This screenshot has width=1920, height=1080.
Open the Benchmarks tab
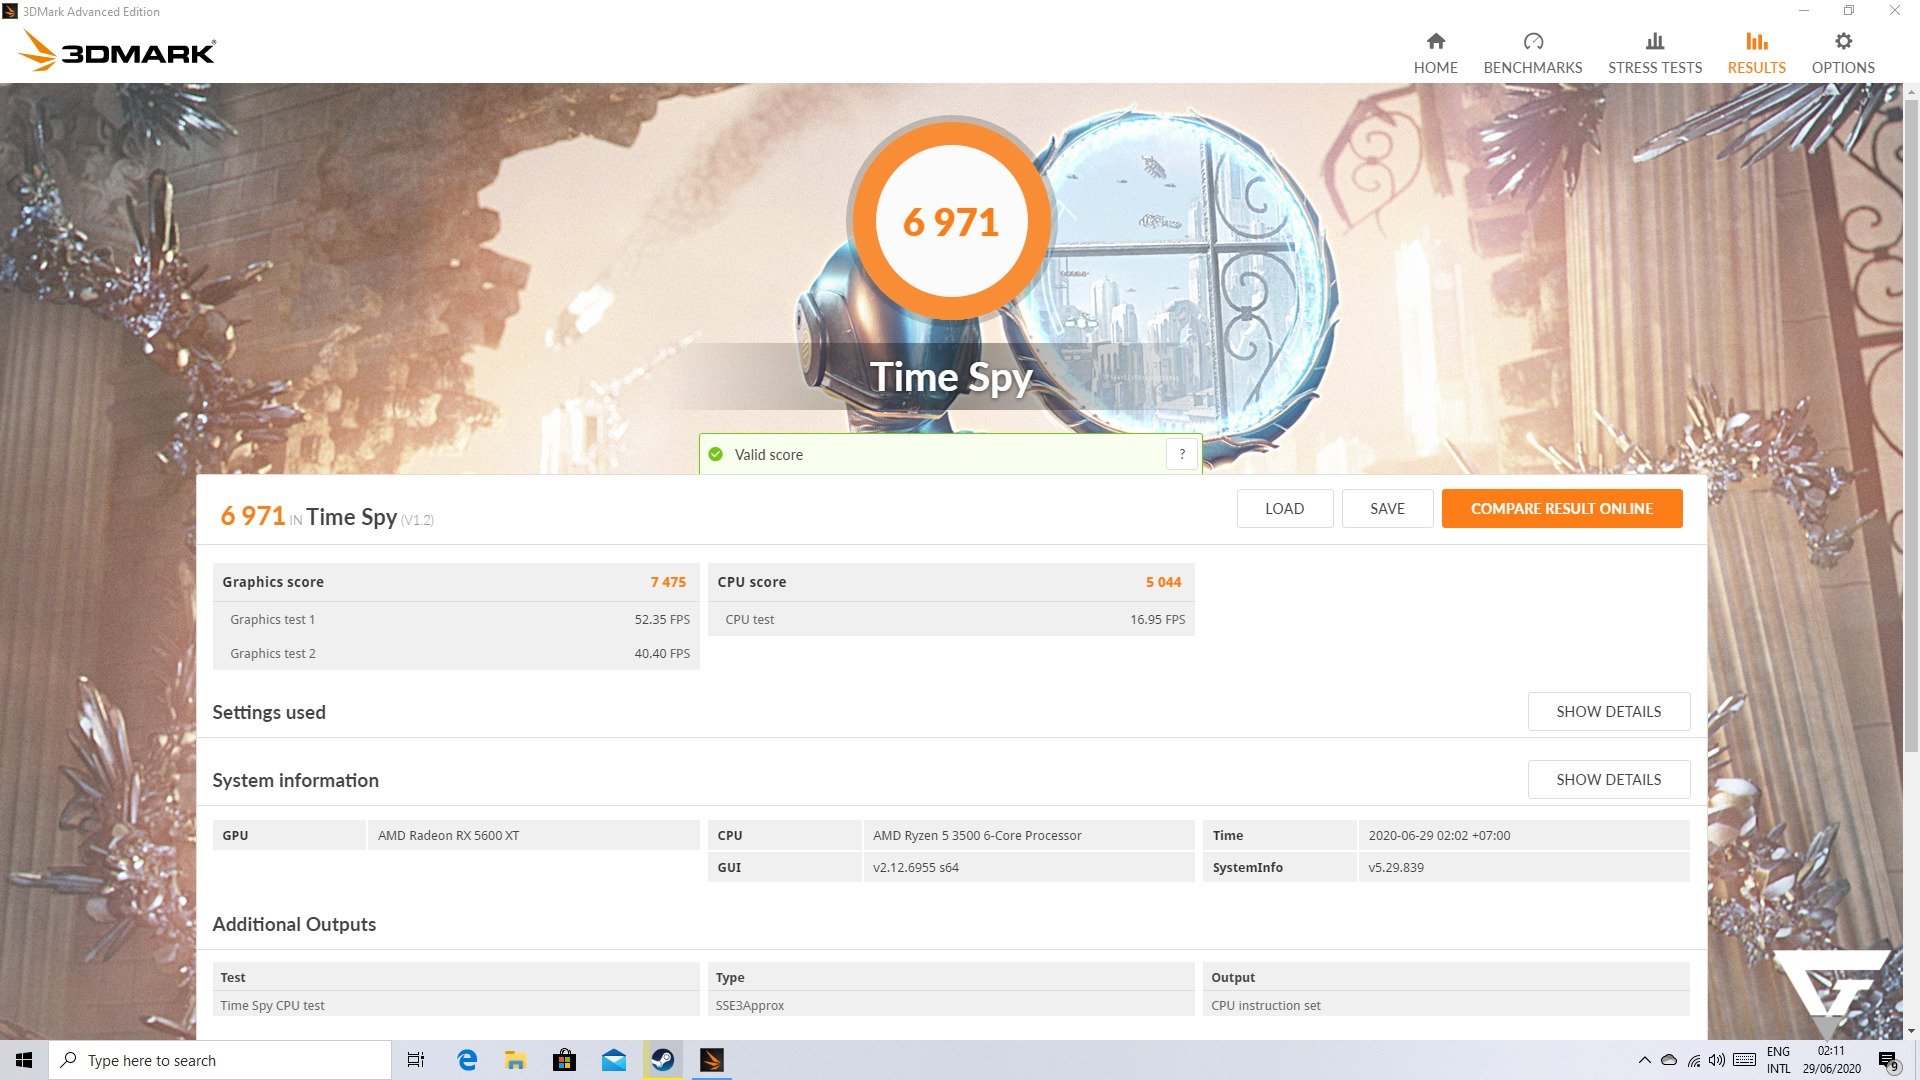[1532, 53]
